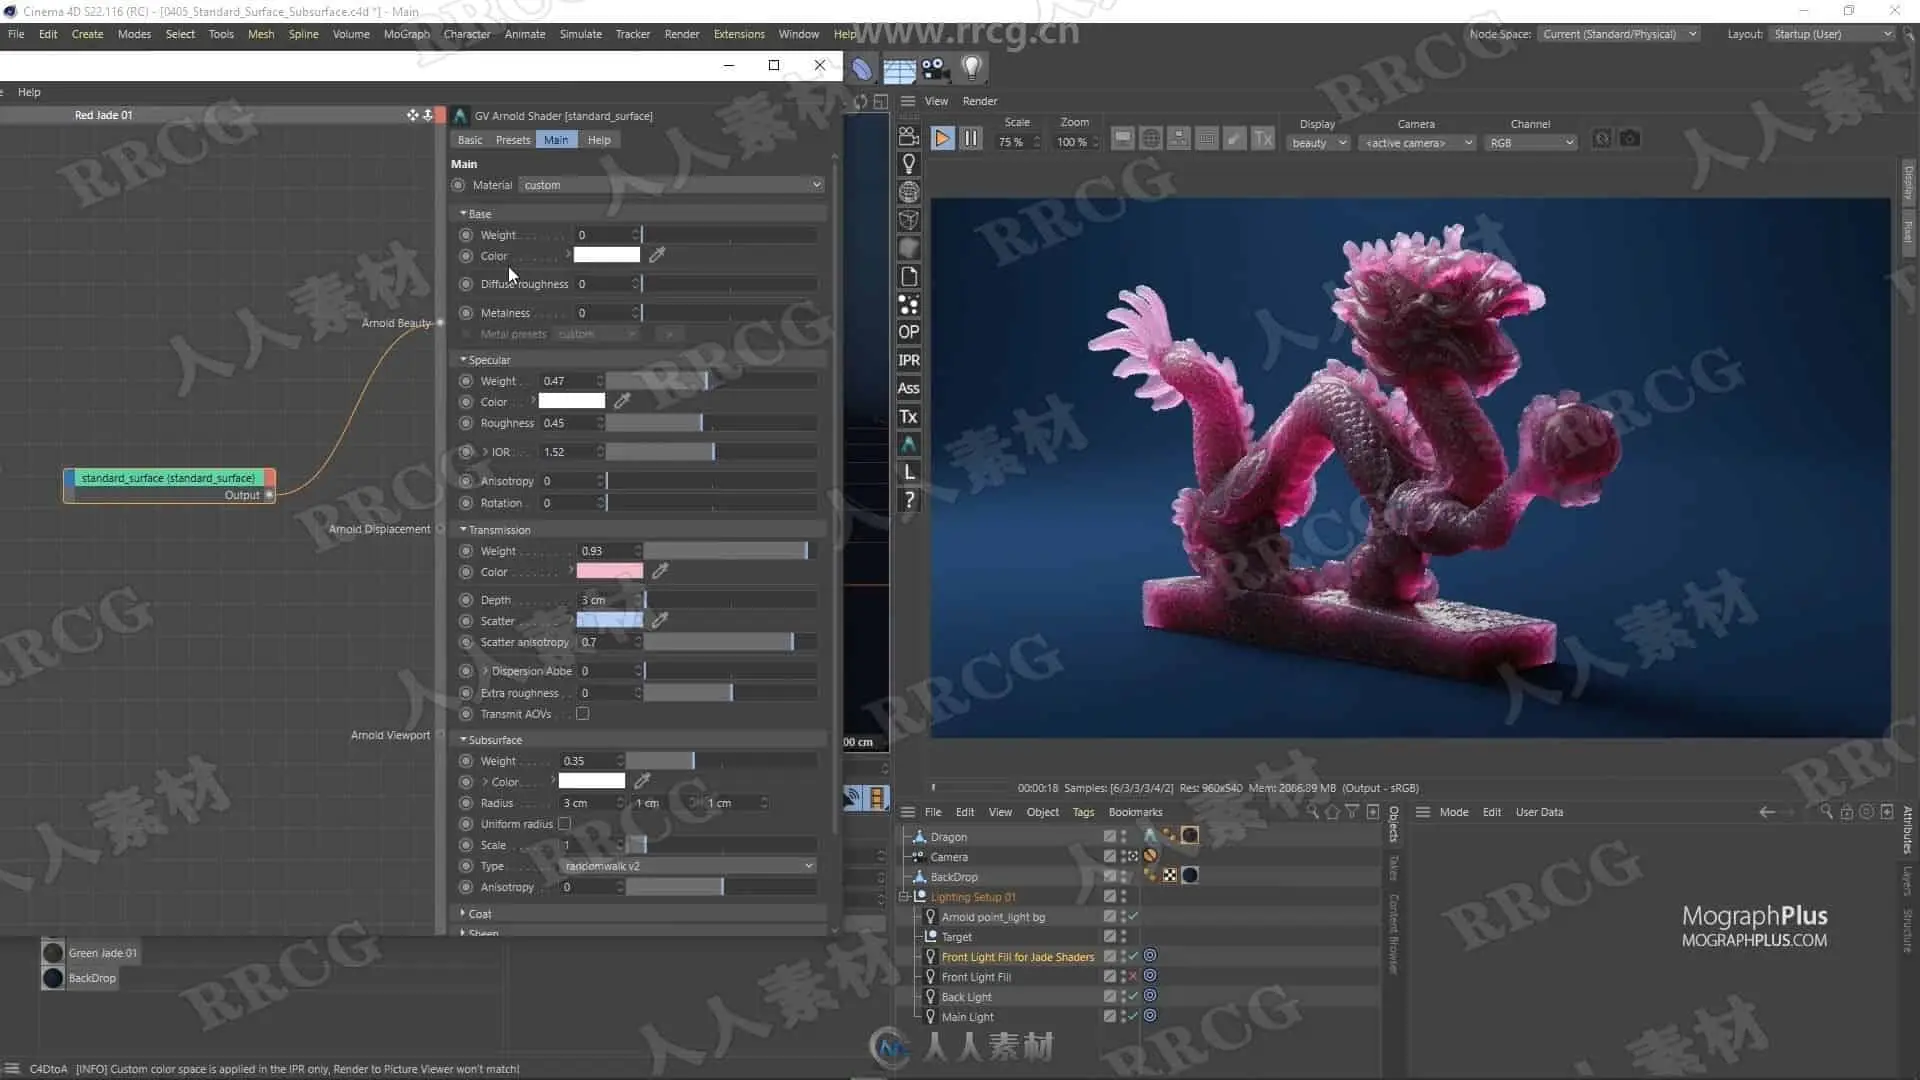The height and width of the screenshot is (1080, 1920).
Task: Start the IPR render play button
Action: [942, 139]
